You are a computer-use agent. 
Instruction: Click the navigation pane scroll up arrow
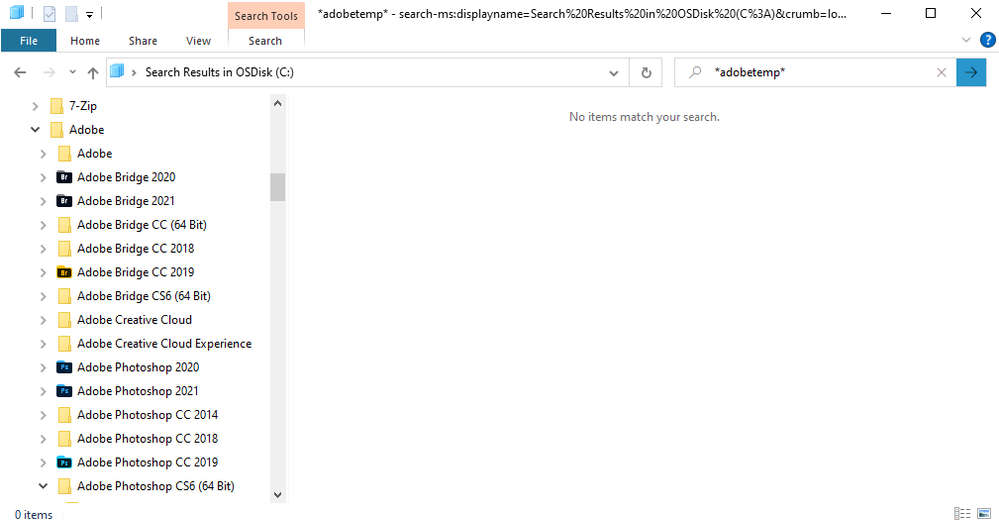[x=277, y=103]
